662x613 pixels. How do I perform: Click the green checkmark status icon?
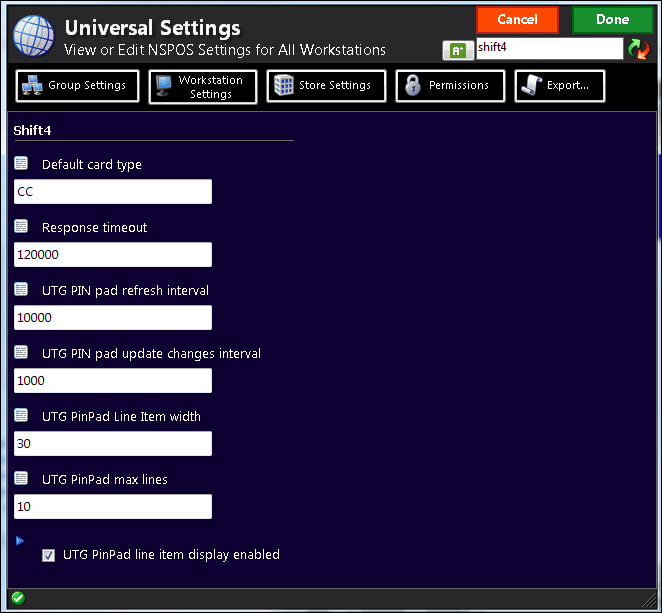18,598
